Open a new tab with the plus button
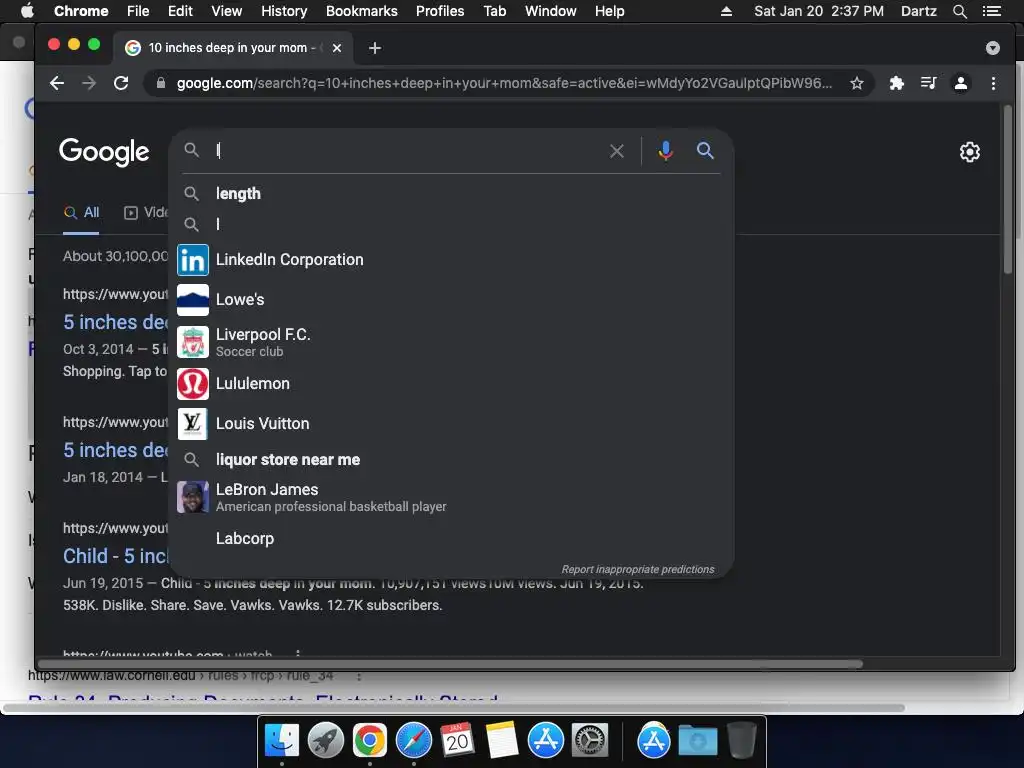This screenshot has height=768, width=1024. click(375, 48)
